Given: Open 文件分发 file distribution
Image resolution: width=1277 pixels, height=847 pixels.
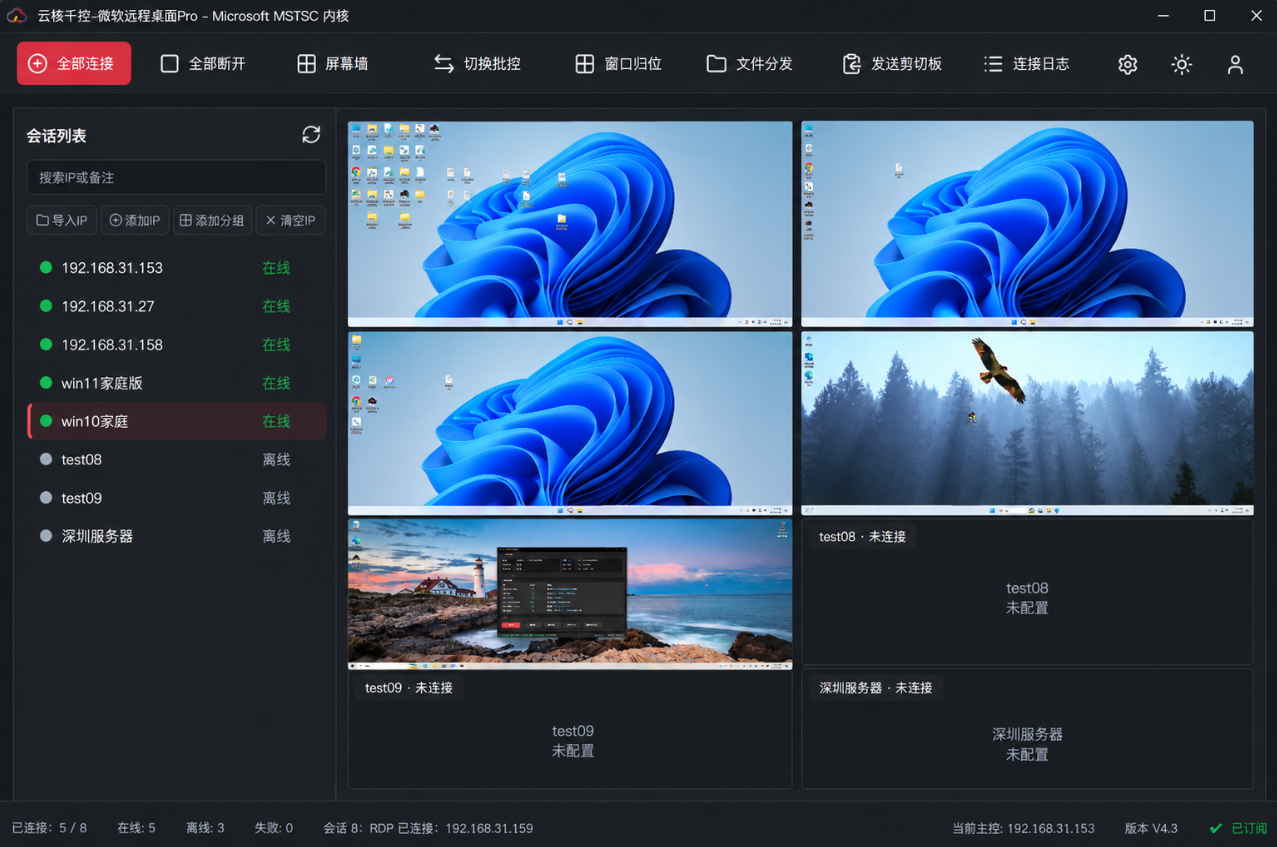Looking at the screenshot, I should click(750, 63).
